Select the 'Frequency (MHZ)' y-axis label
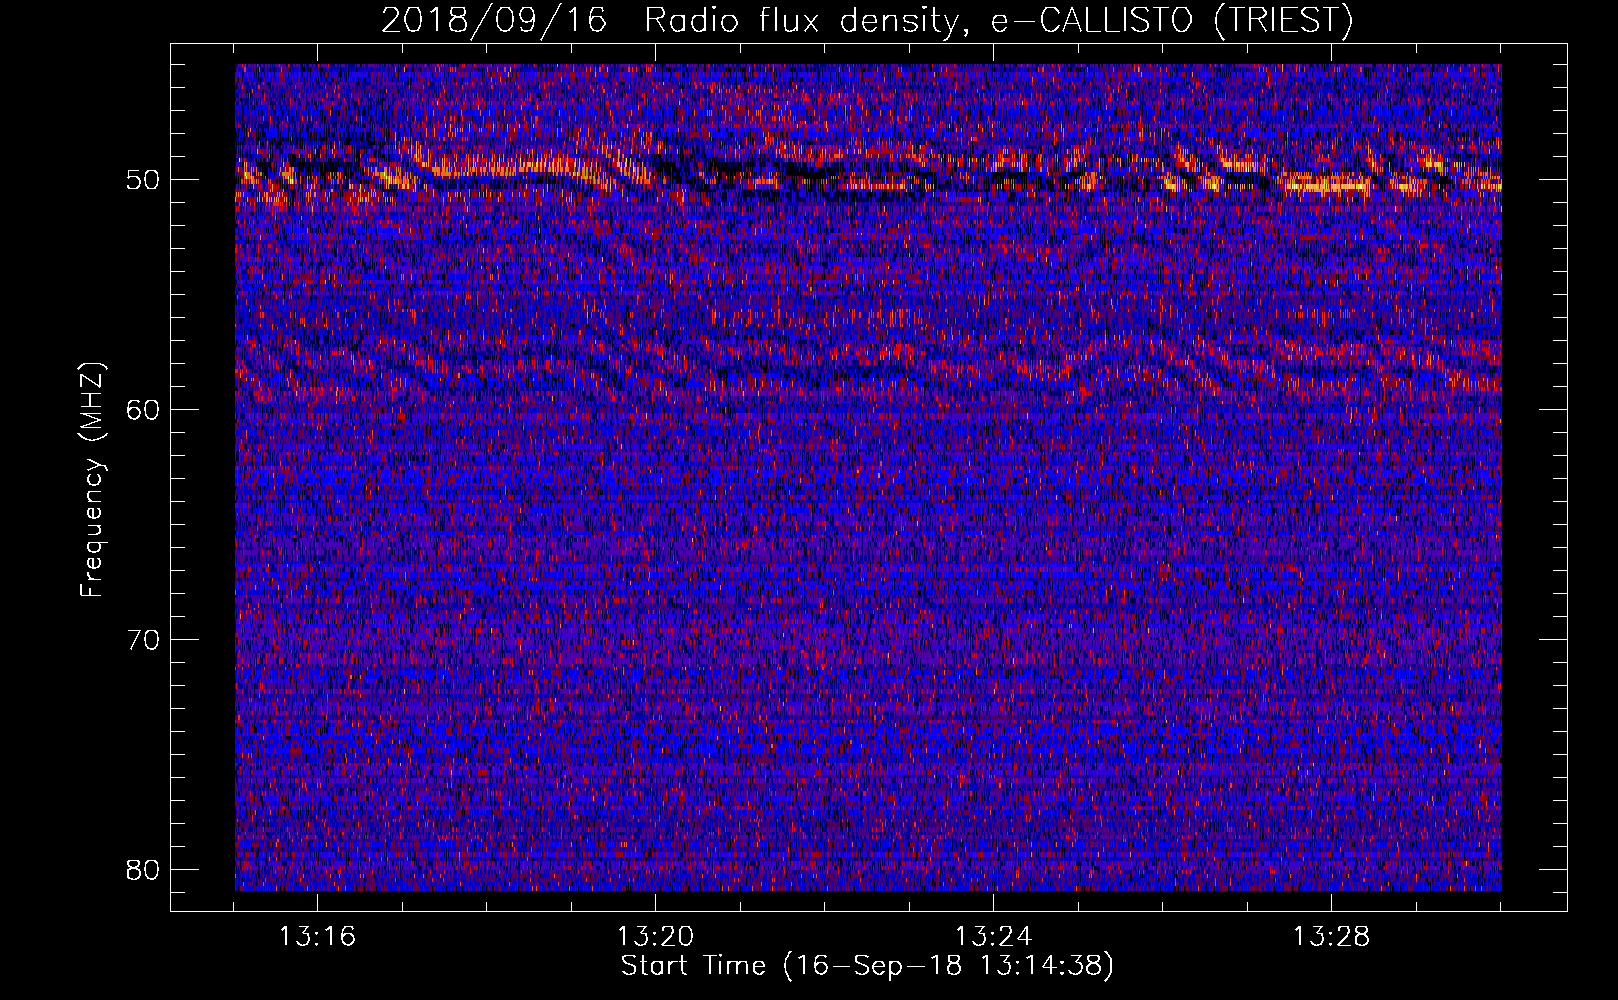This screenshot has width=1618, height=1000. pyautogui.click(x=92, y=480)
